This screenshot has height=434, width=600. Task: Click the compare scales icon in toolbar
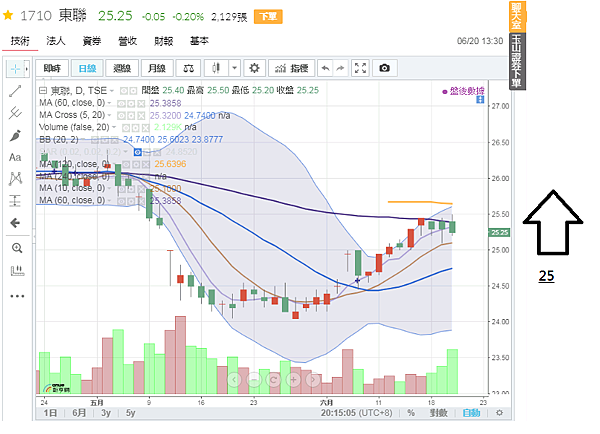tap(189, 69)
